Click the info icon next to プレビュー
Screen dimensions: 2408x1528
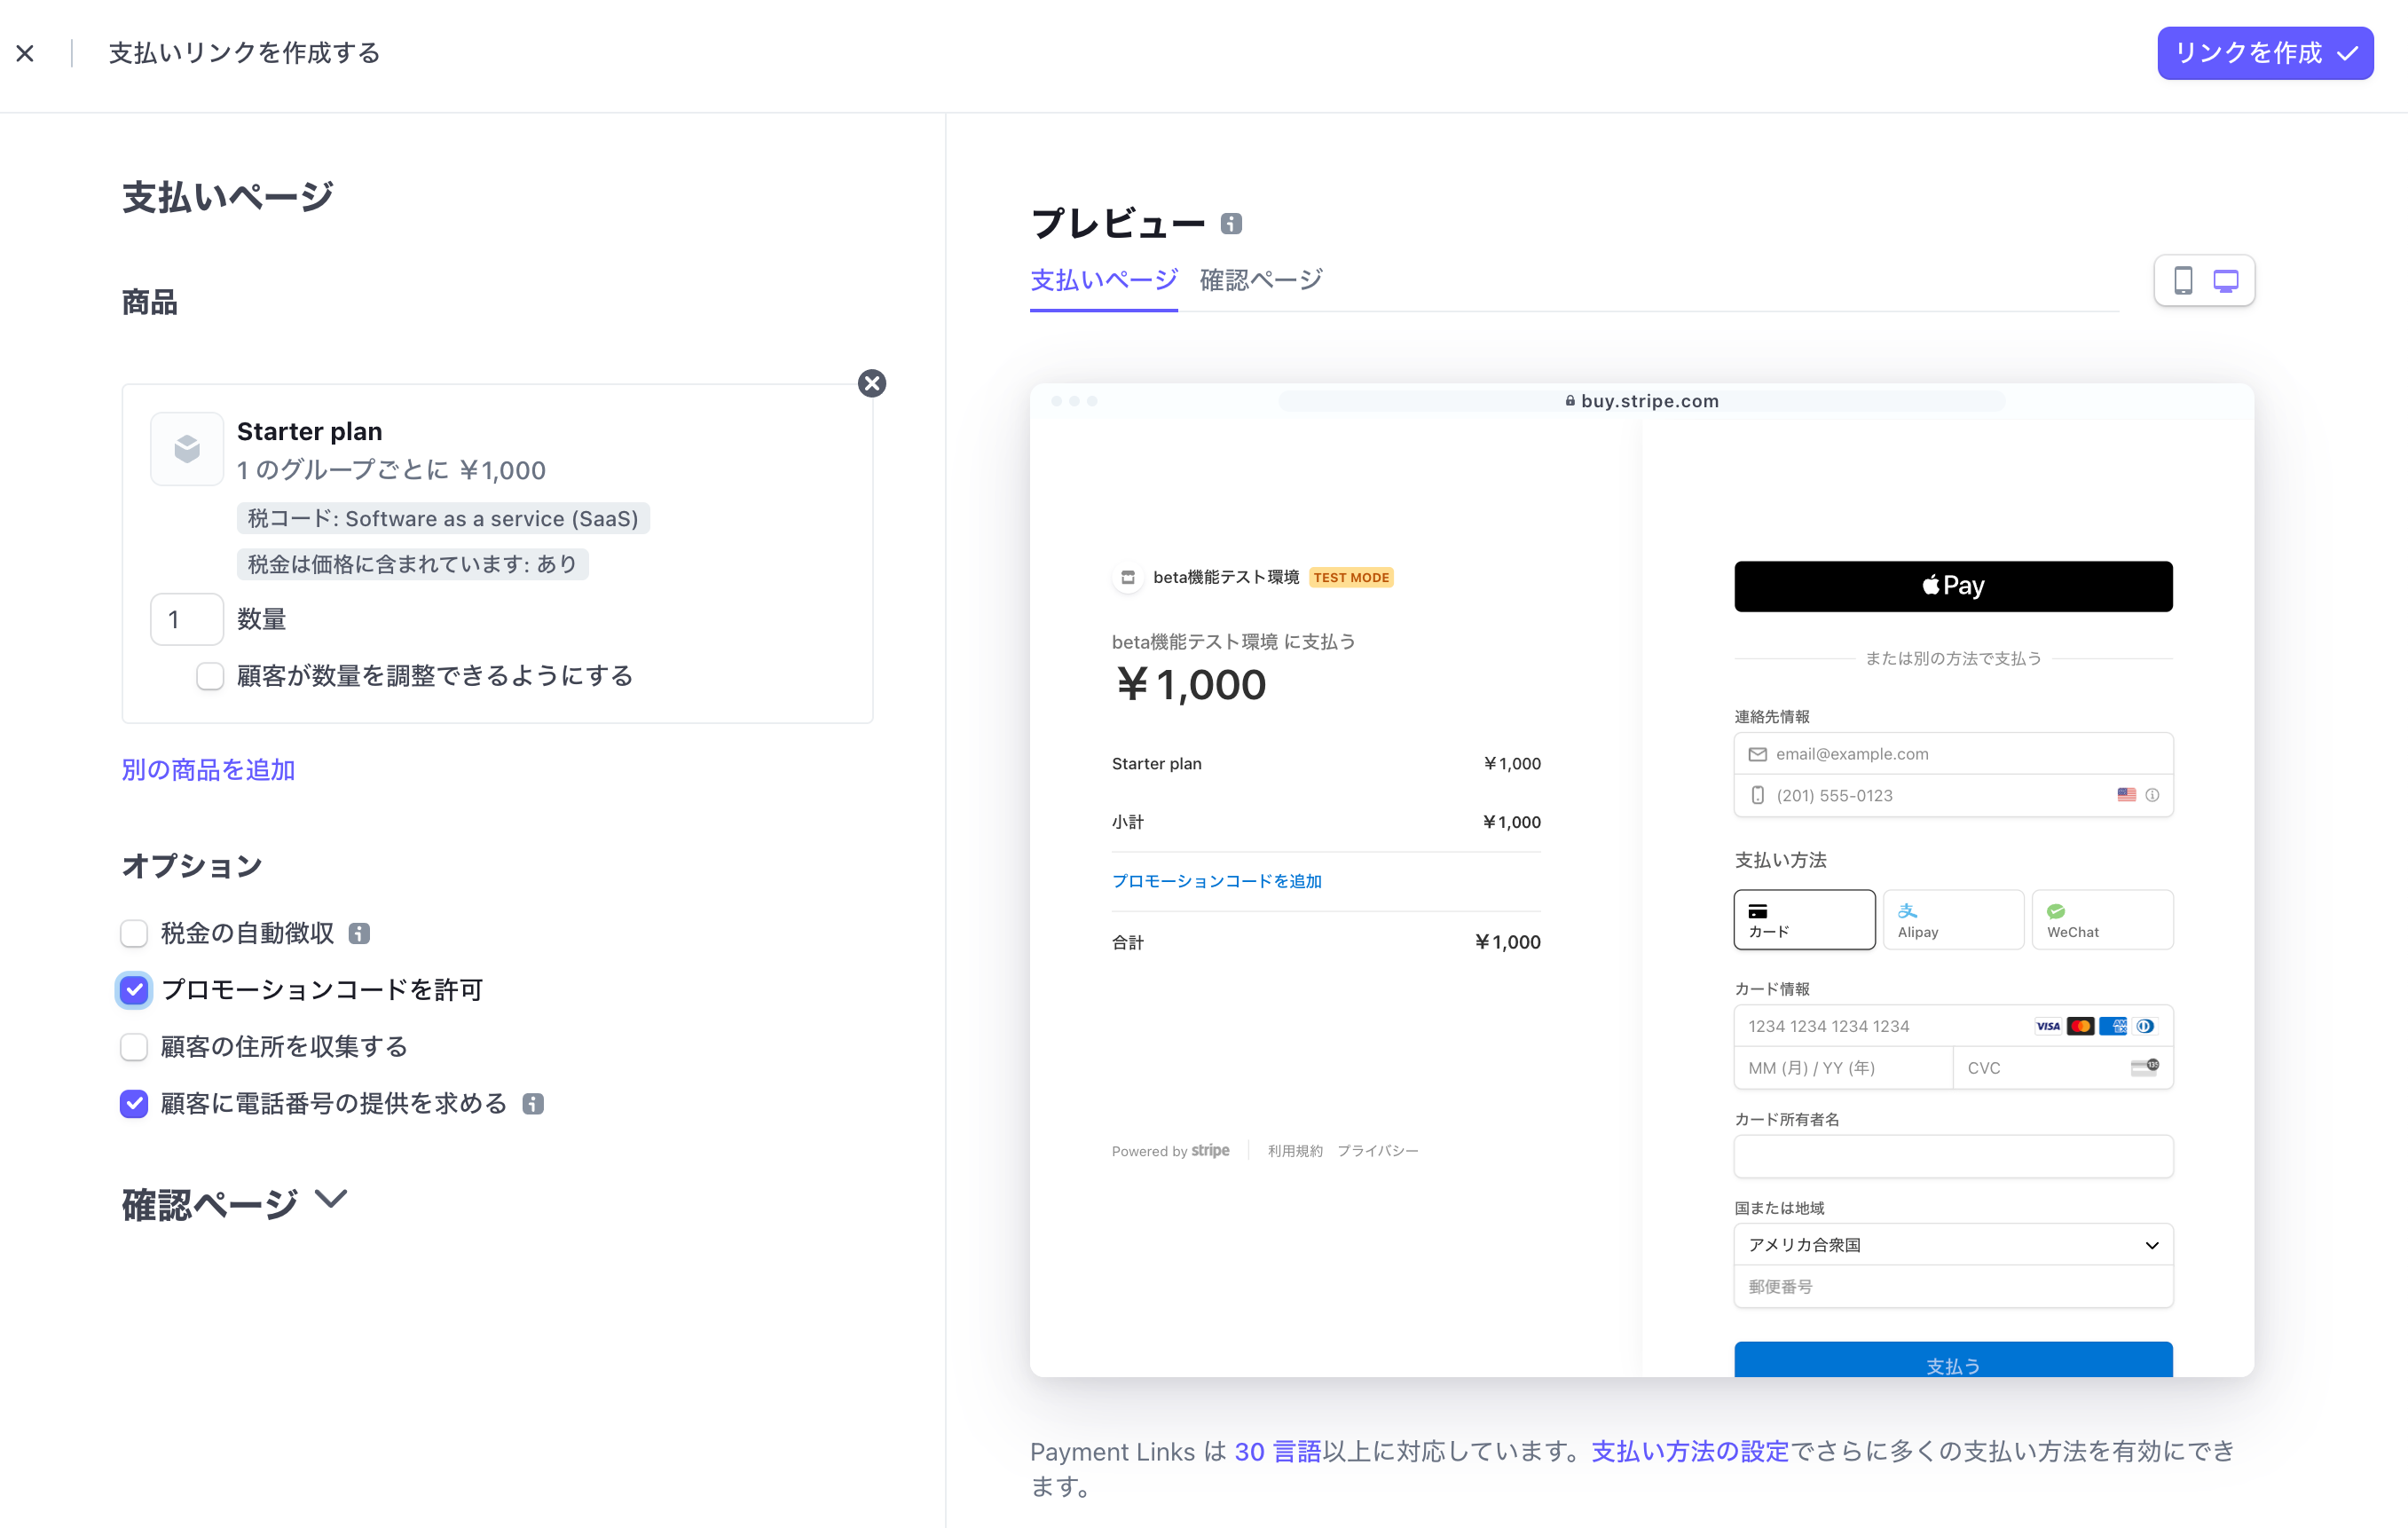click(1231, 224)
